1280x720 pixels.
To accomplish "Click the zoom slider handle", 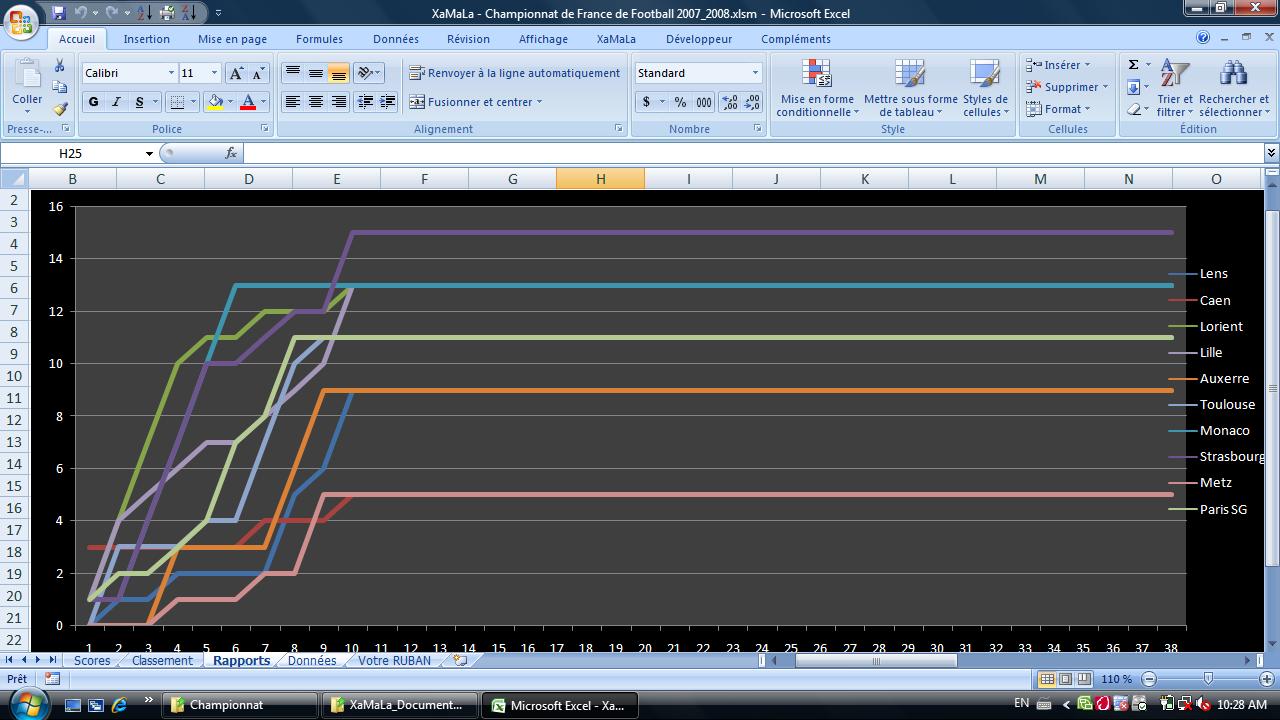I will pyautogui.click(x=1208, y=679).
